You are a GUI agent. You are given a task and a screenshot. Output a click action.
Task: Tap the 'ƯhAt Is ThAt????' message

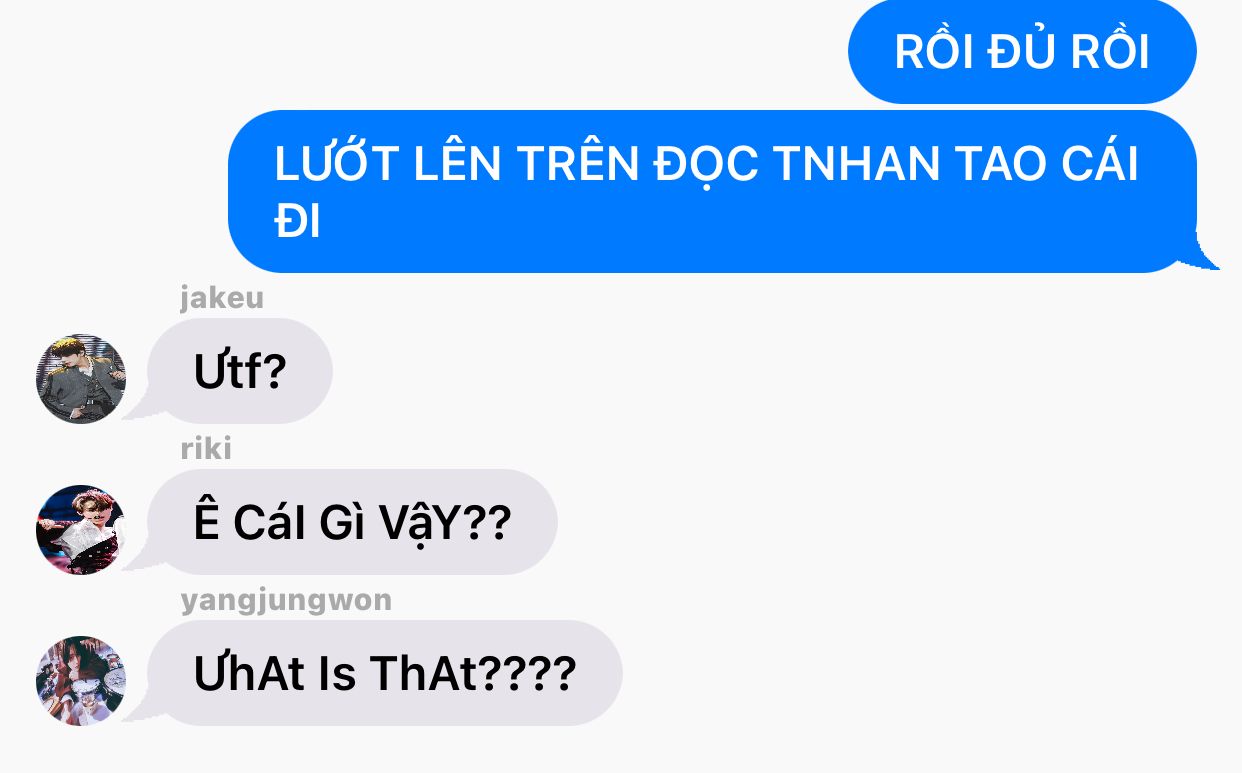(385, 673)
